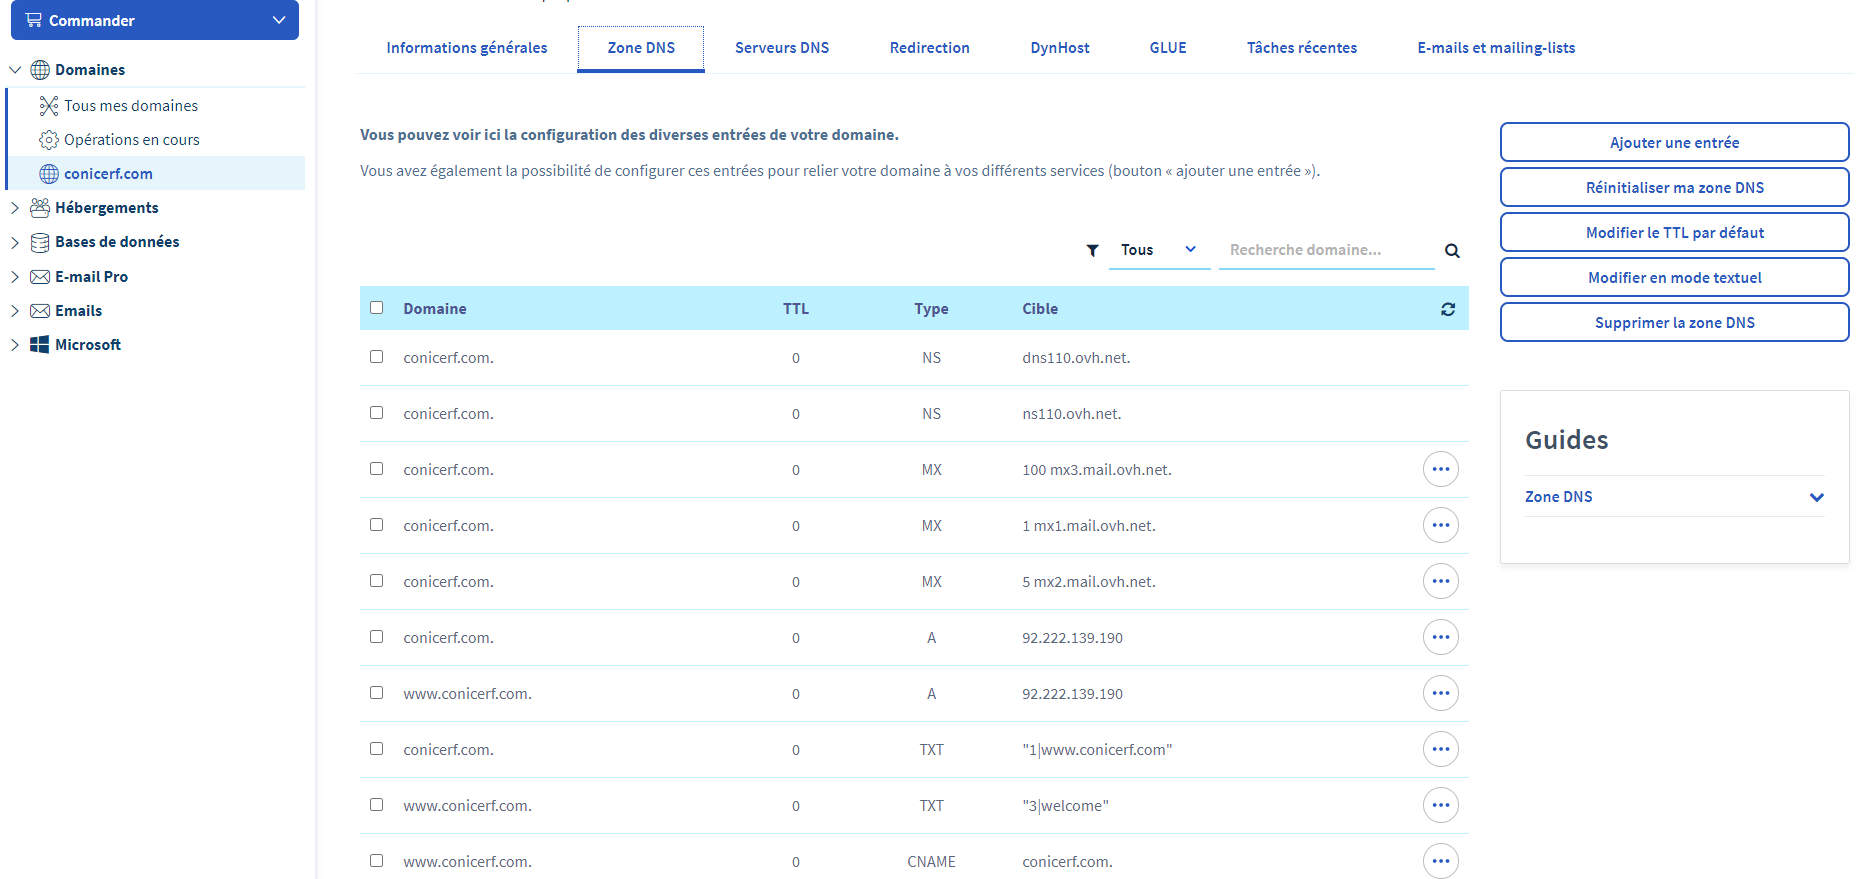1857x879 pixels.
Task: Check the dns110.ovh.net NS record checkbox
Action: click(x=377, y=357)
